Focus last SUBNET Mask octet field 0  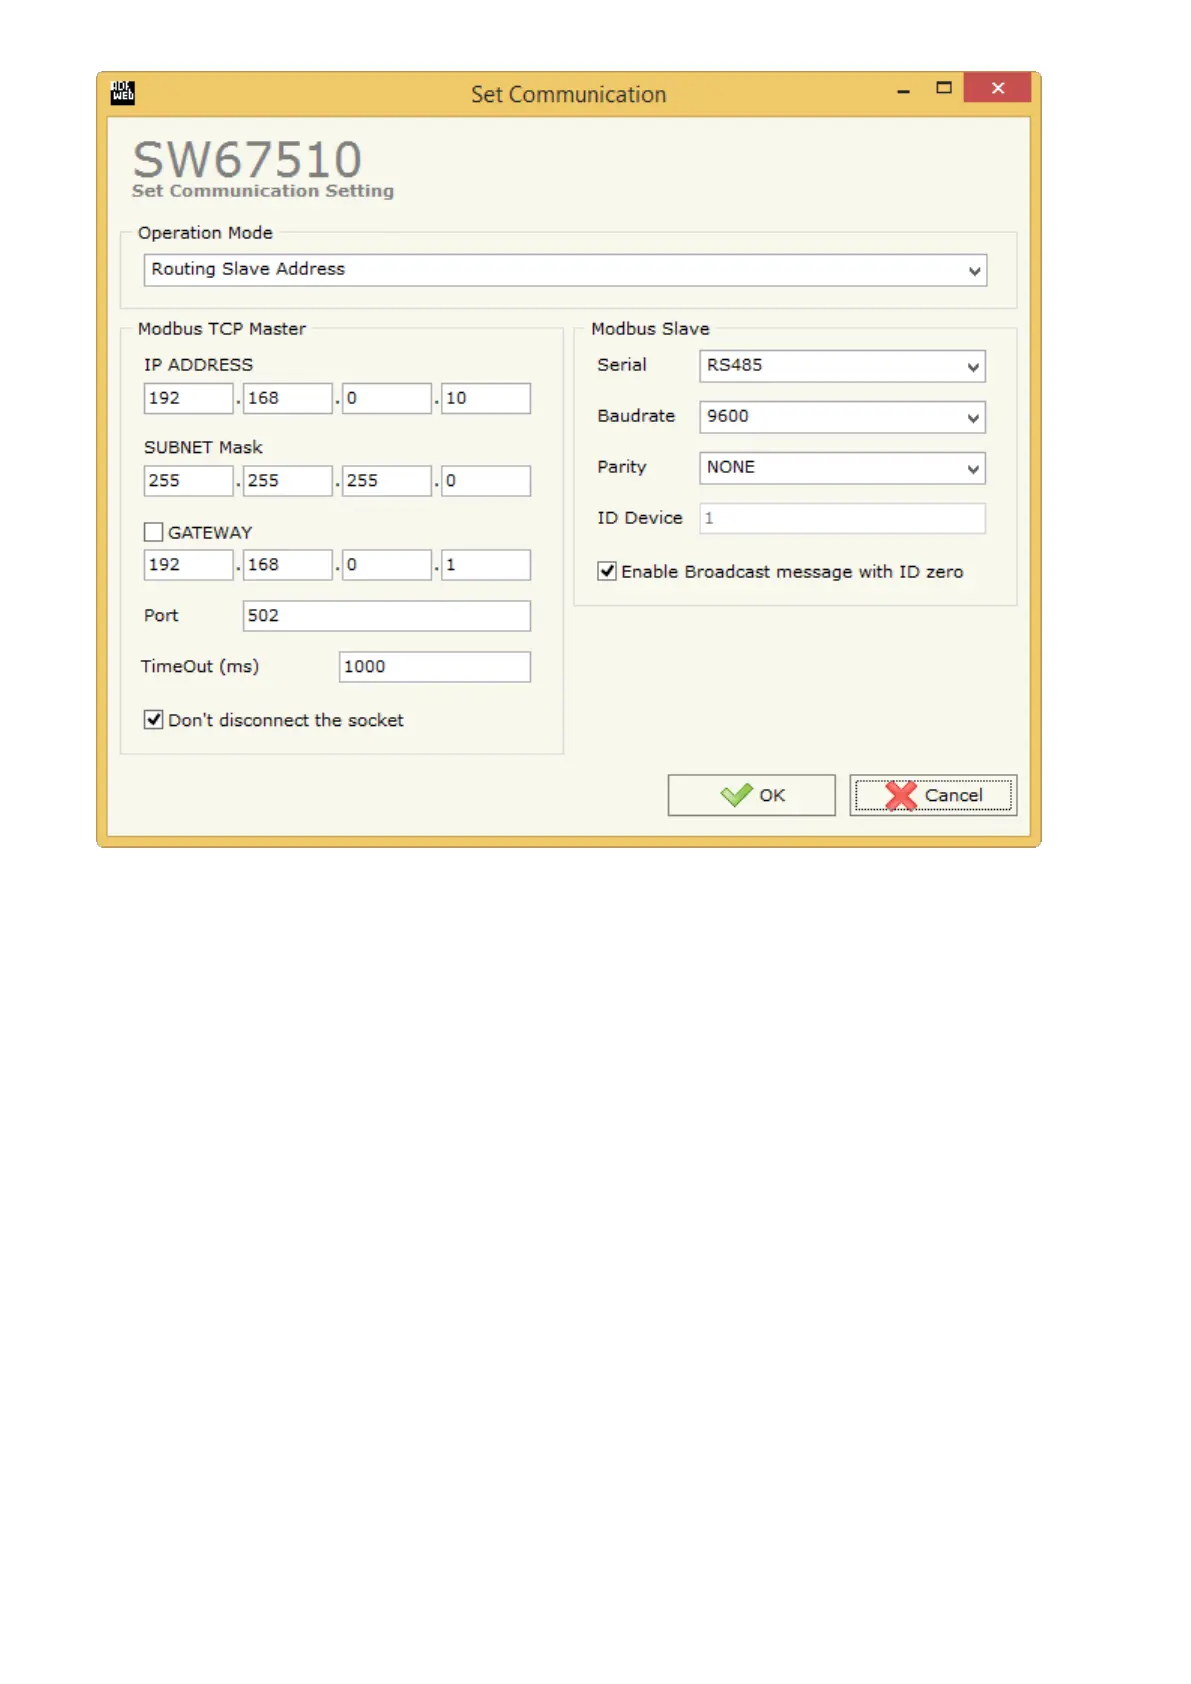point(485,481)
